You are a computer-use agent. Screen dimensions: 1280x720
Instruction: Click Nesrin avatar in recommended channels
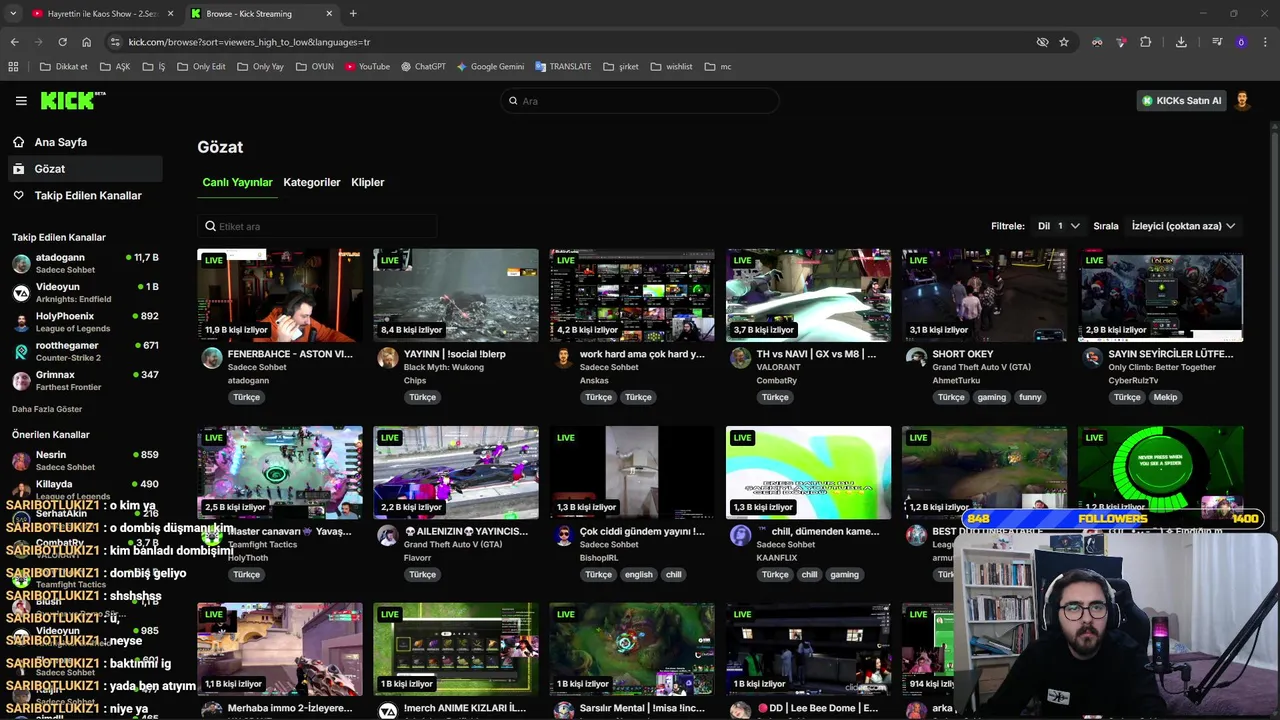pyautogui.click(x=21, y=461)
